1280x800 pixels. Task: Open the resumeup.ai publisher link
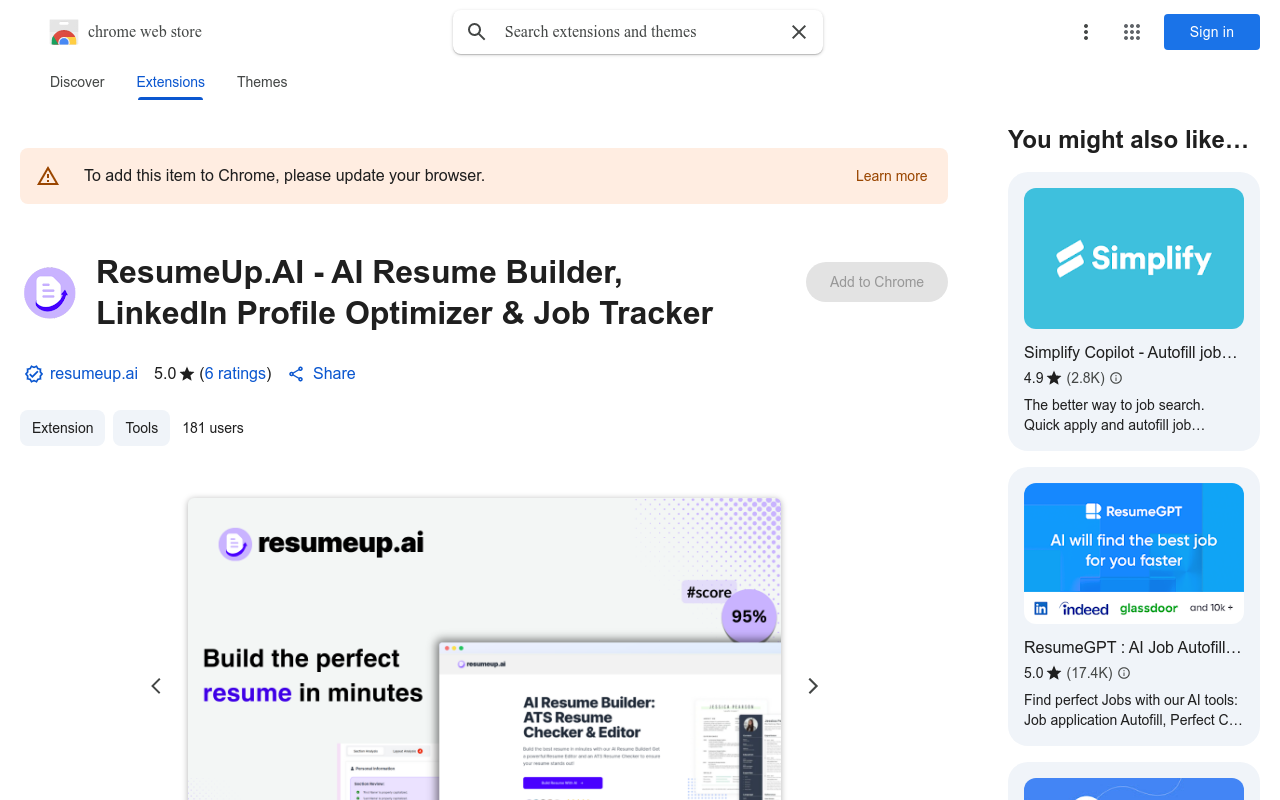pos(94,374)
